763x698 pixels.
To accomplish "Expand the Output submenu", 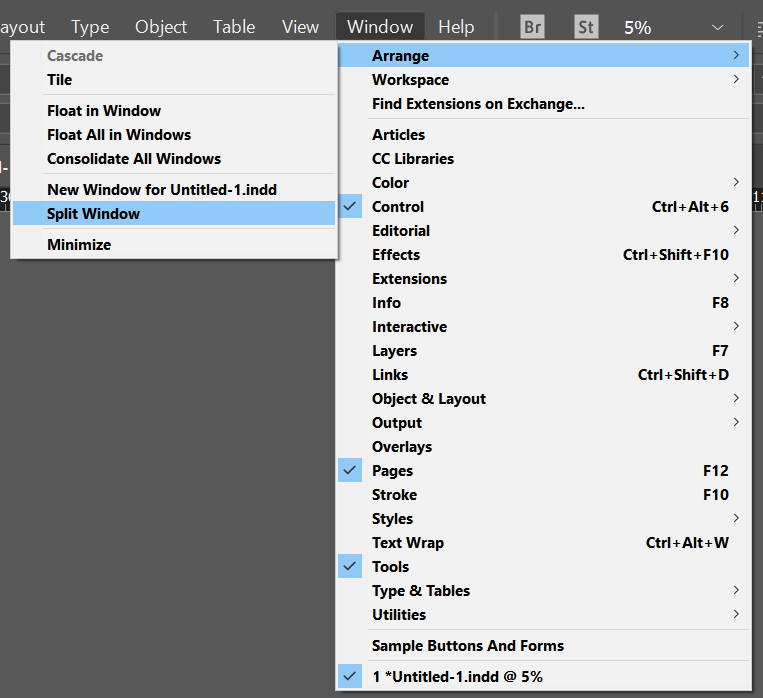I will [544, 422].
